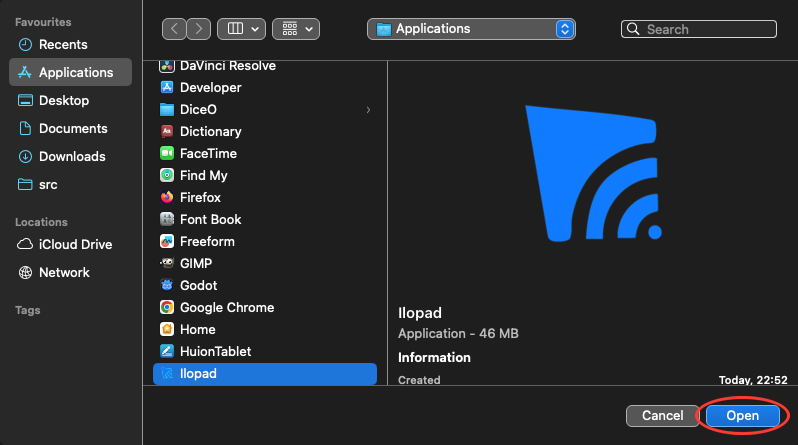Screen dimensions: 798x445
Task: Click the Open button
Action: (x=743, y=416)
